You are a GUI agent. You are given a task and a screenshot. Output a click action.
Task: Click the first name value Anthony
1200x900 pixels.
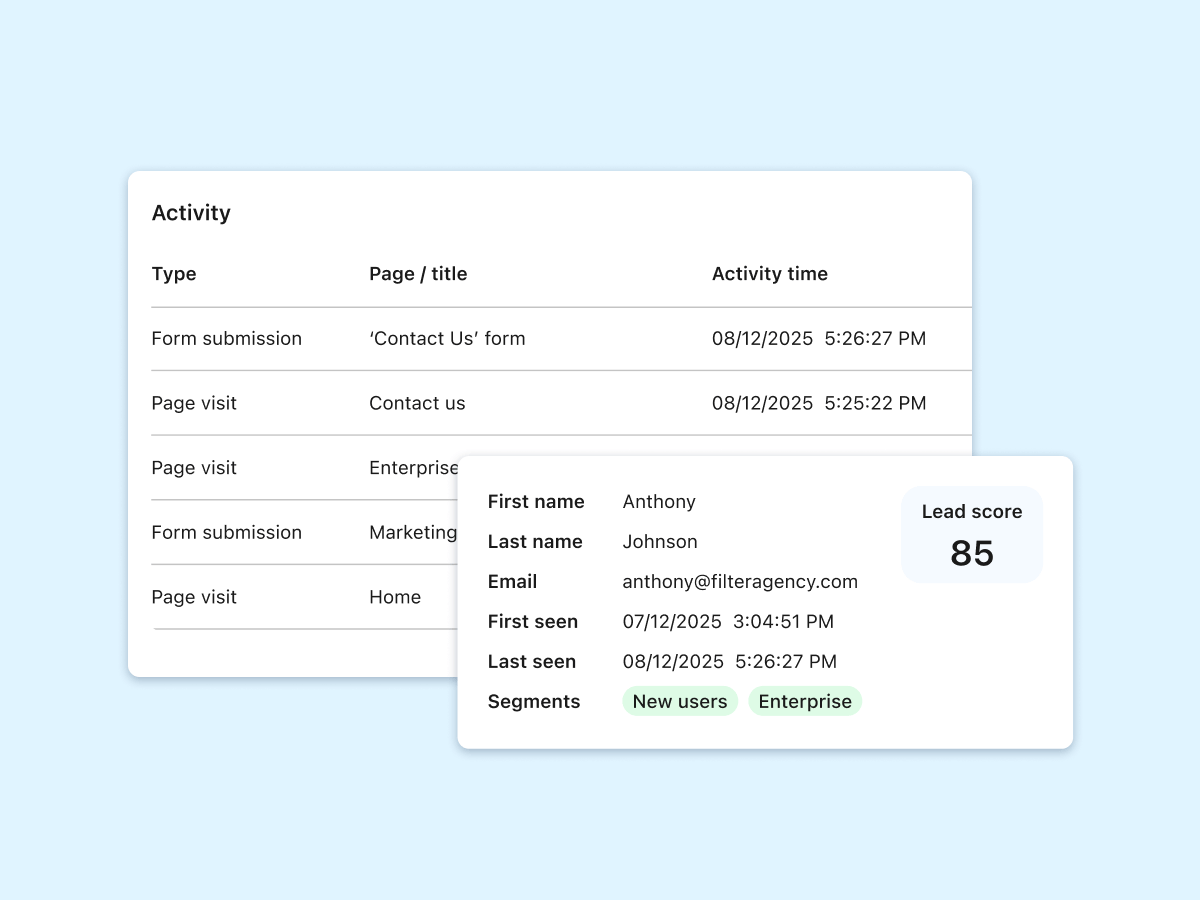click(659, 502)
